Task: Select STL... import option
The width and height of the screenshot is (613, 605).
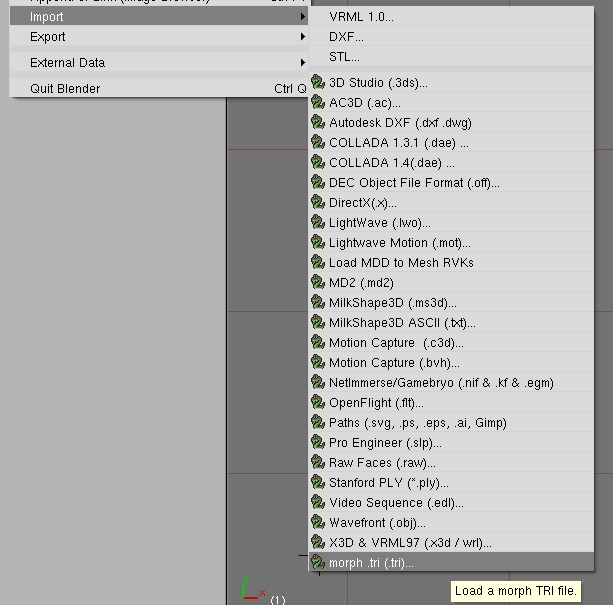Action: [344, 57]
